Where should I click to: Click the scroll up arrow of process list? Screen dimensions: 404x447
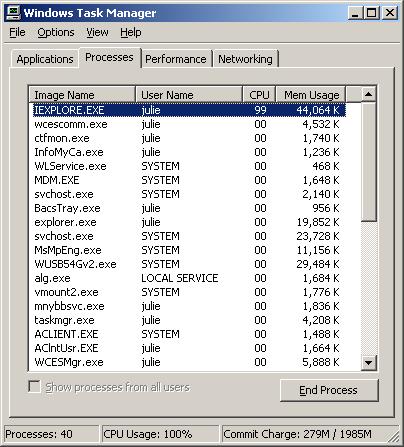pyautogui.click(x=369, y=94)
